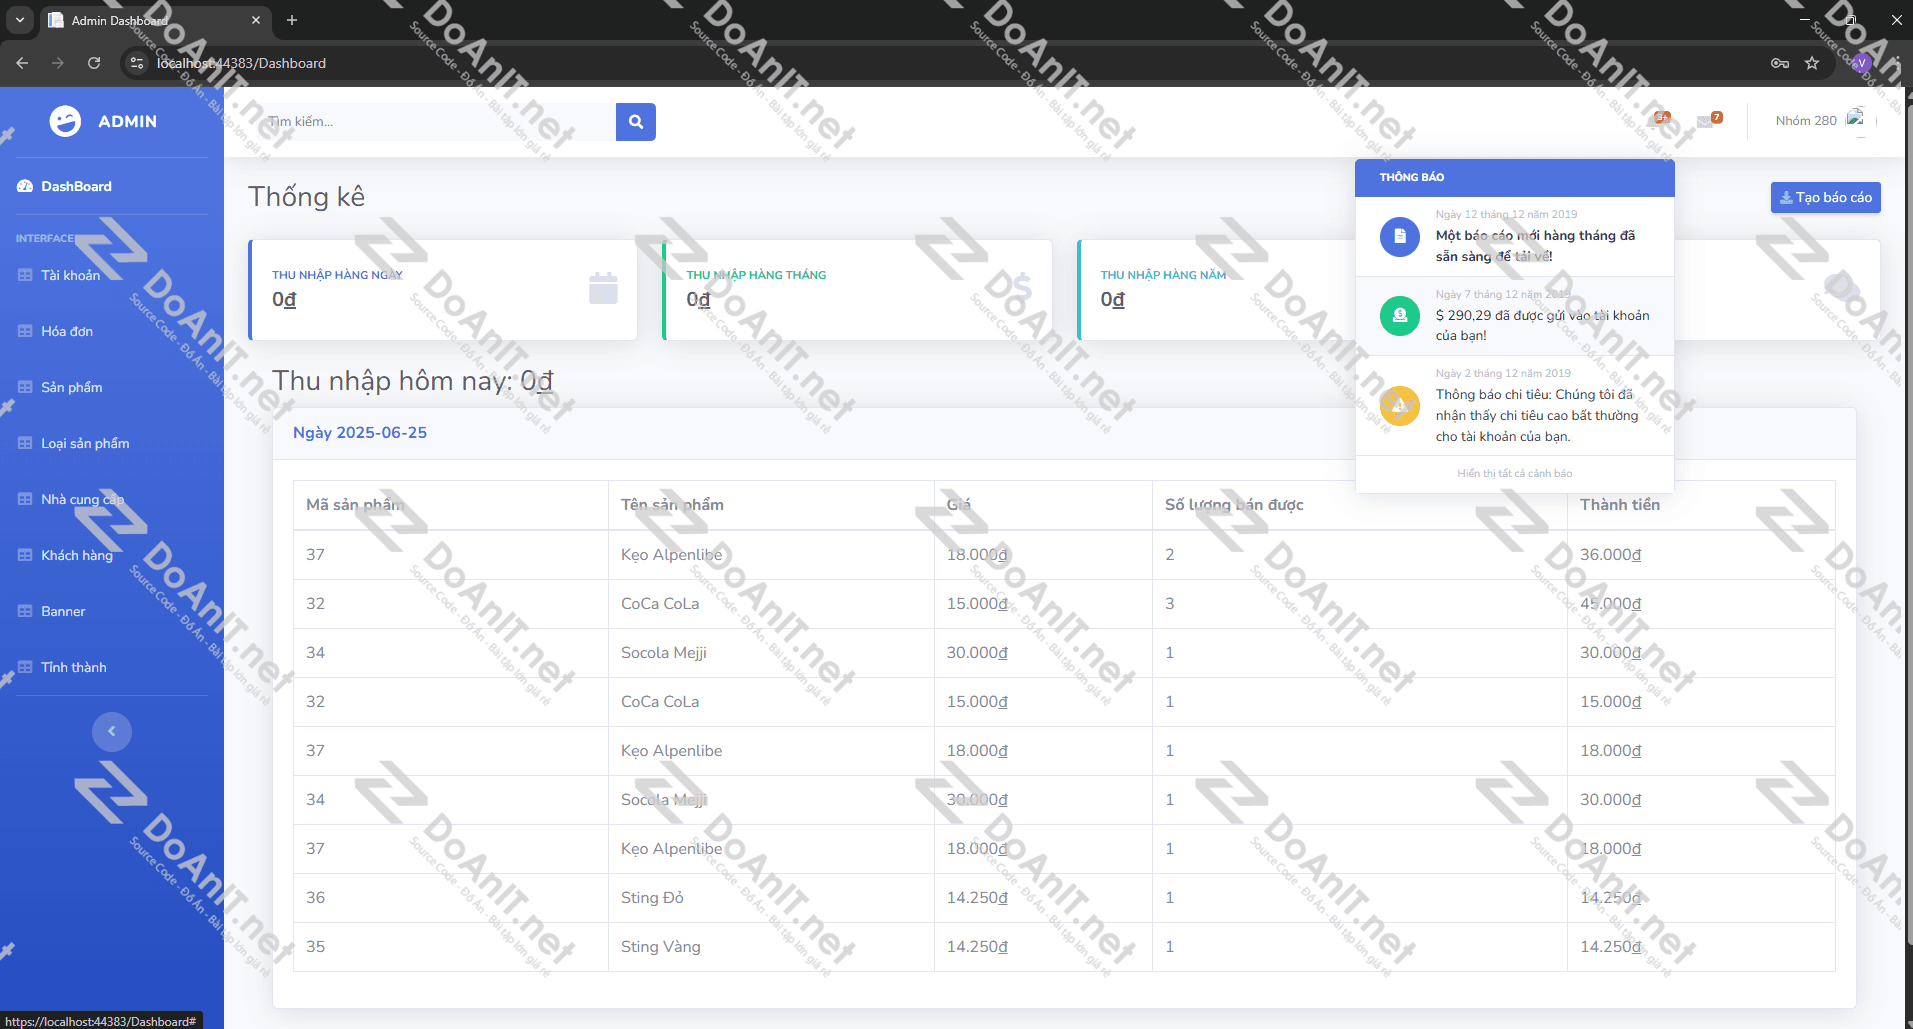Open the Nhà cung cấp menu item
1913x1029 pixels.
[112, 499]
